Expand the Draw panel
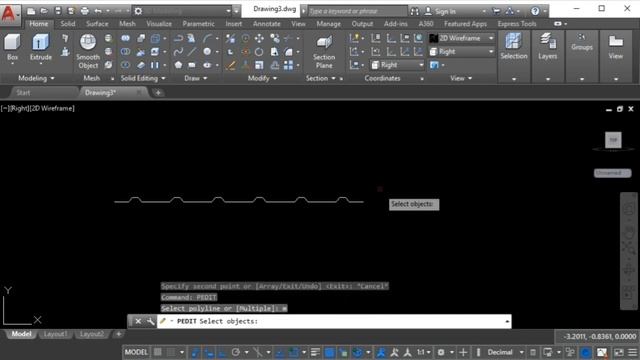 tap(196, 78)
